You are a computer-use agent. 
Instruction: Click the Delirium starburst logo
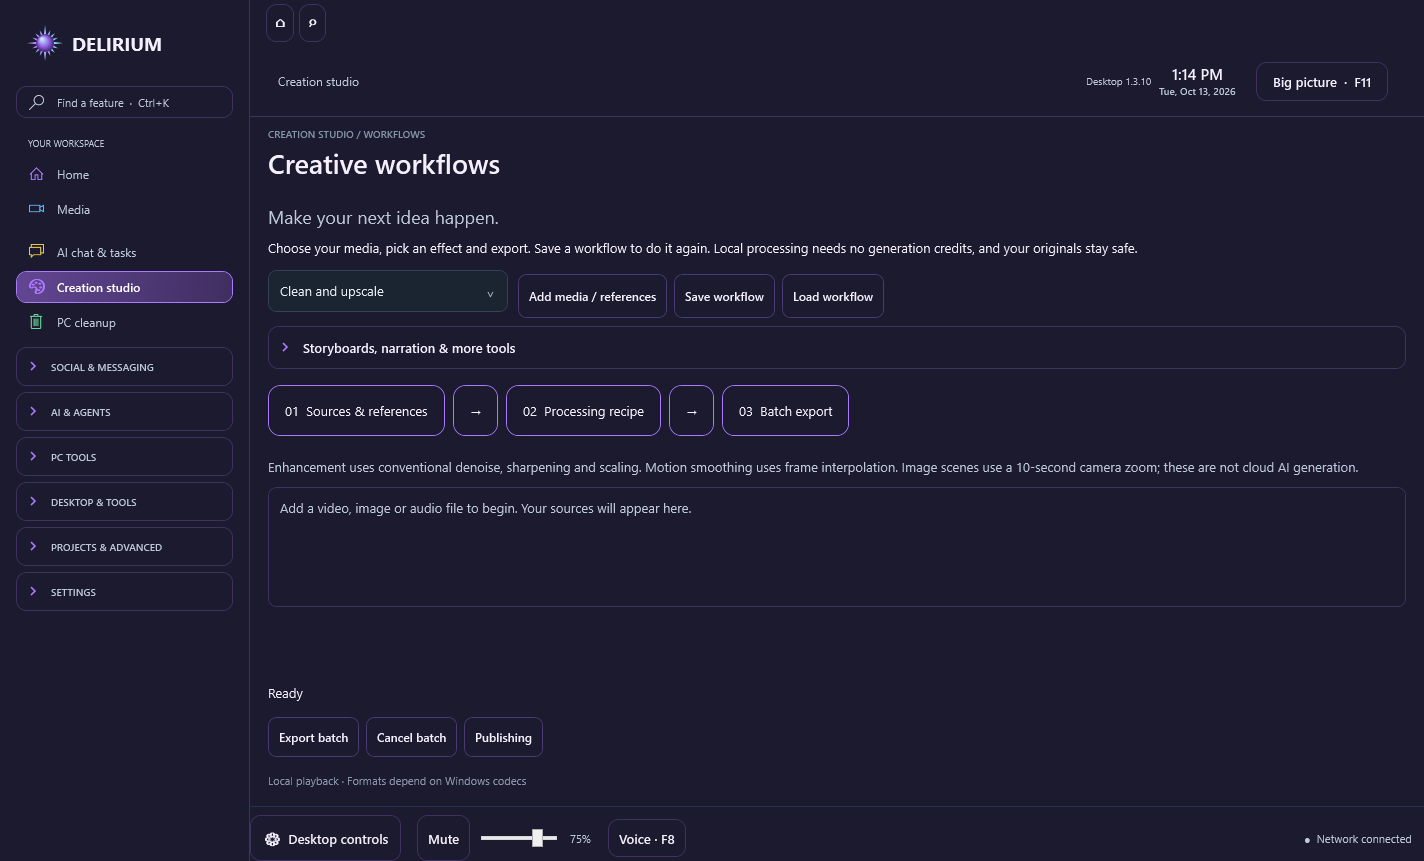point(45,44)
